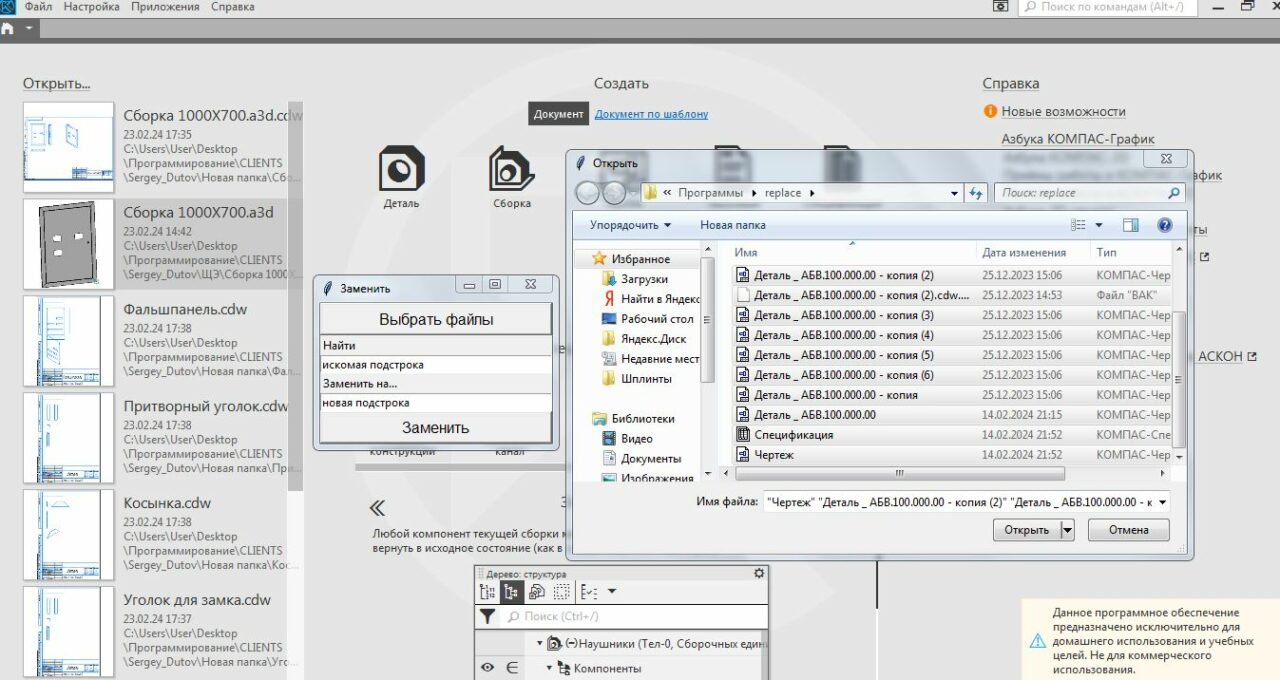Toggle the eye visibility icon for Компоненты
The width and height of the screenshot is (1280, 680).
pos(487,668)
